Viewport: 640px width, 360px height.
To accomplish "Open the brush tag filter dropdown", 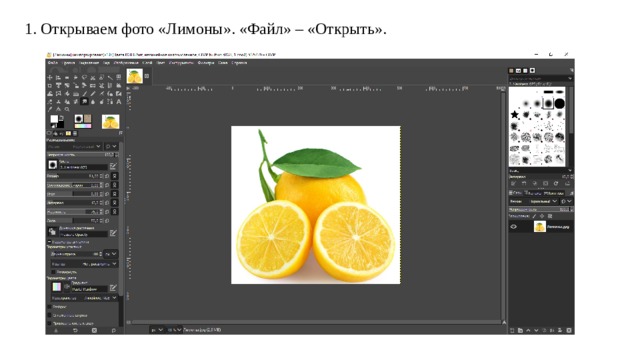I will pyautogui.click(x=541, y=78).
